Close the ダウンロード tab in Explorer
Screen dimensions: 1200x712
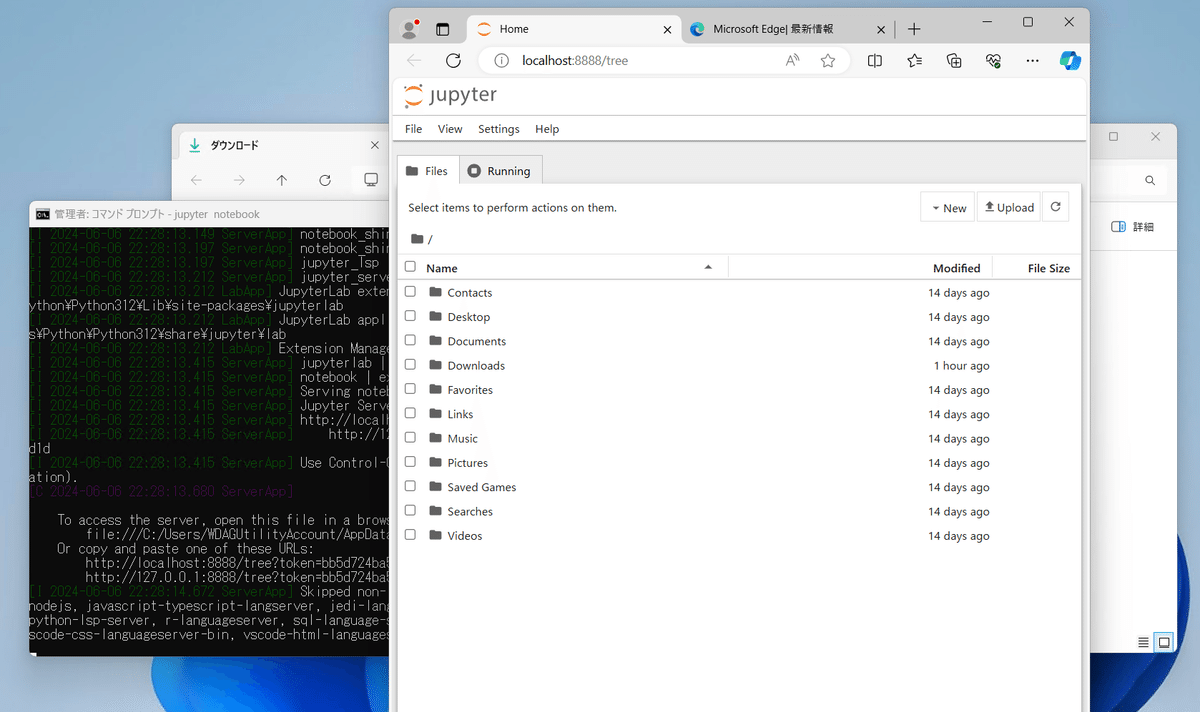coord(375,145)
